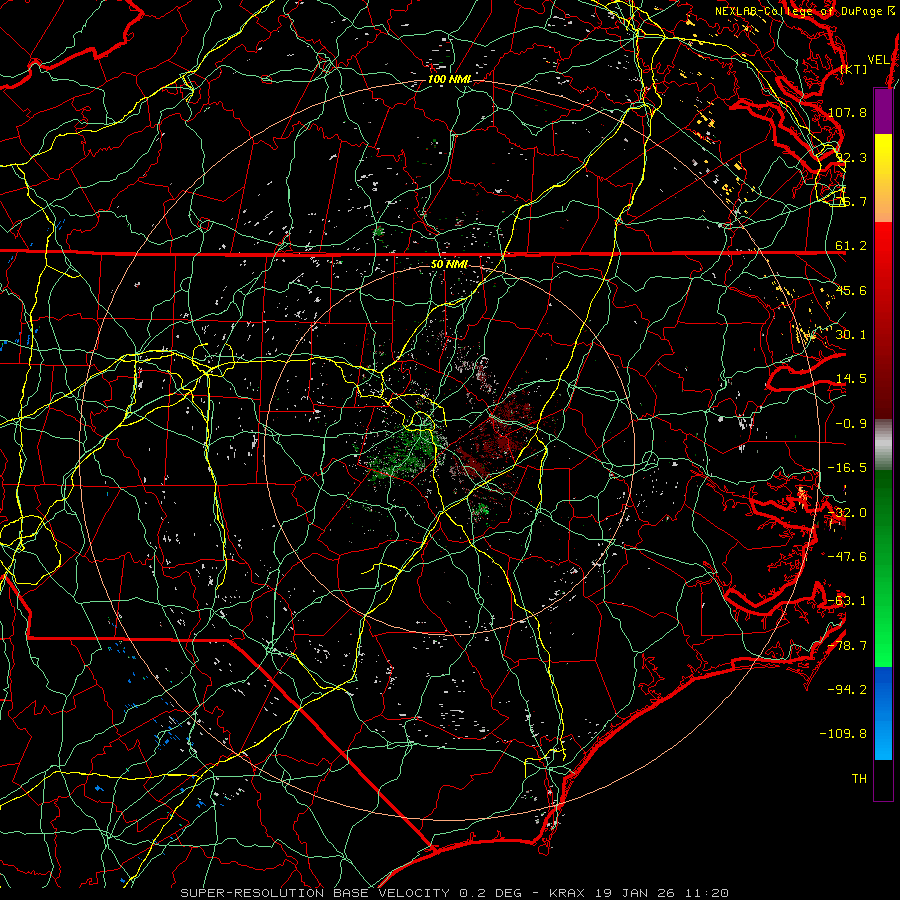Click the 107.8 velocity scale value

point(847,112)
